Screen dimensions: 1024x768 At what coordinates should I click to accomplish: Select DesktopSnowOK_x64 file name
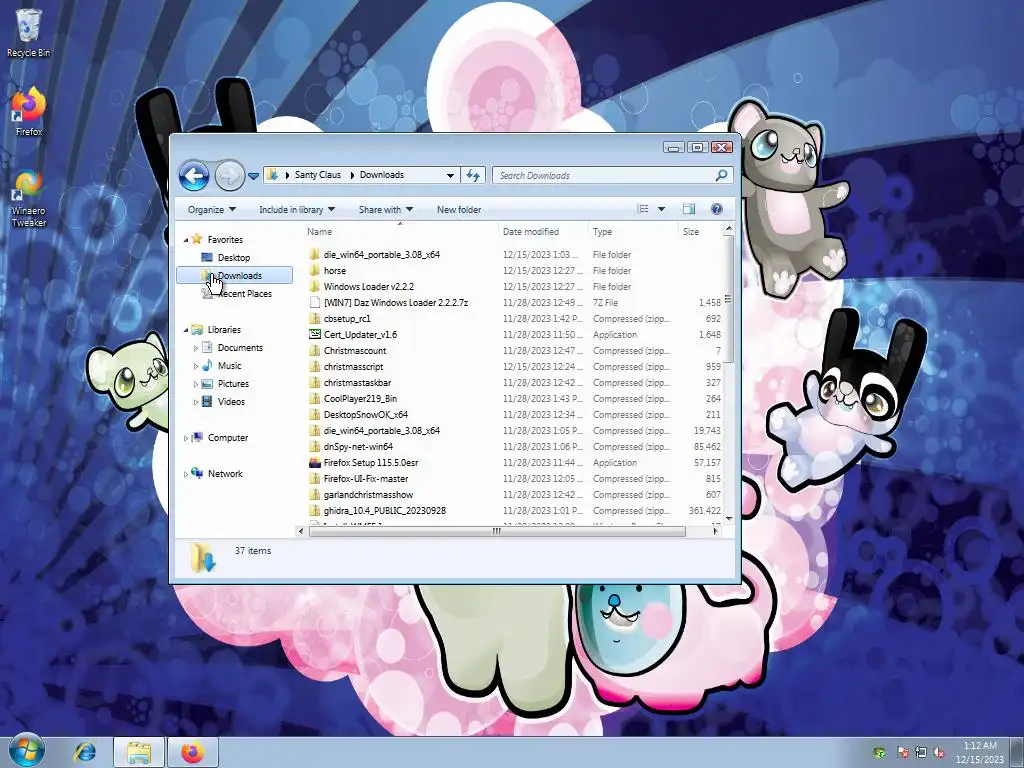click(366, 415)
